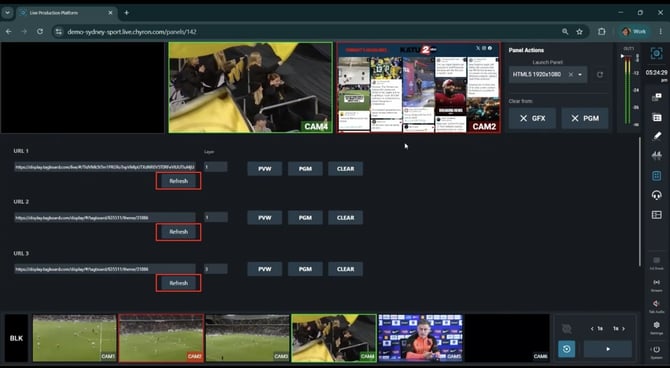Send URL 2 to PVW
The height and width of the screenshot is (368, 670).
265,218
